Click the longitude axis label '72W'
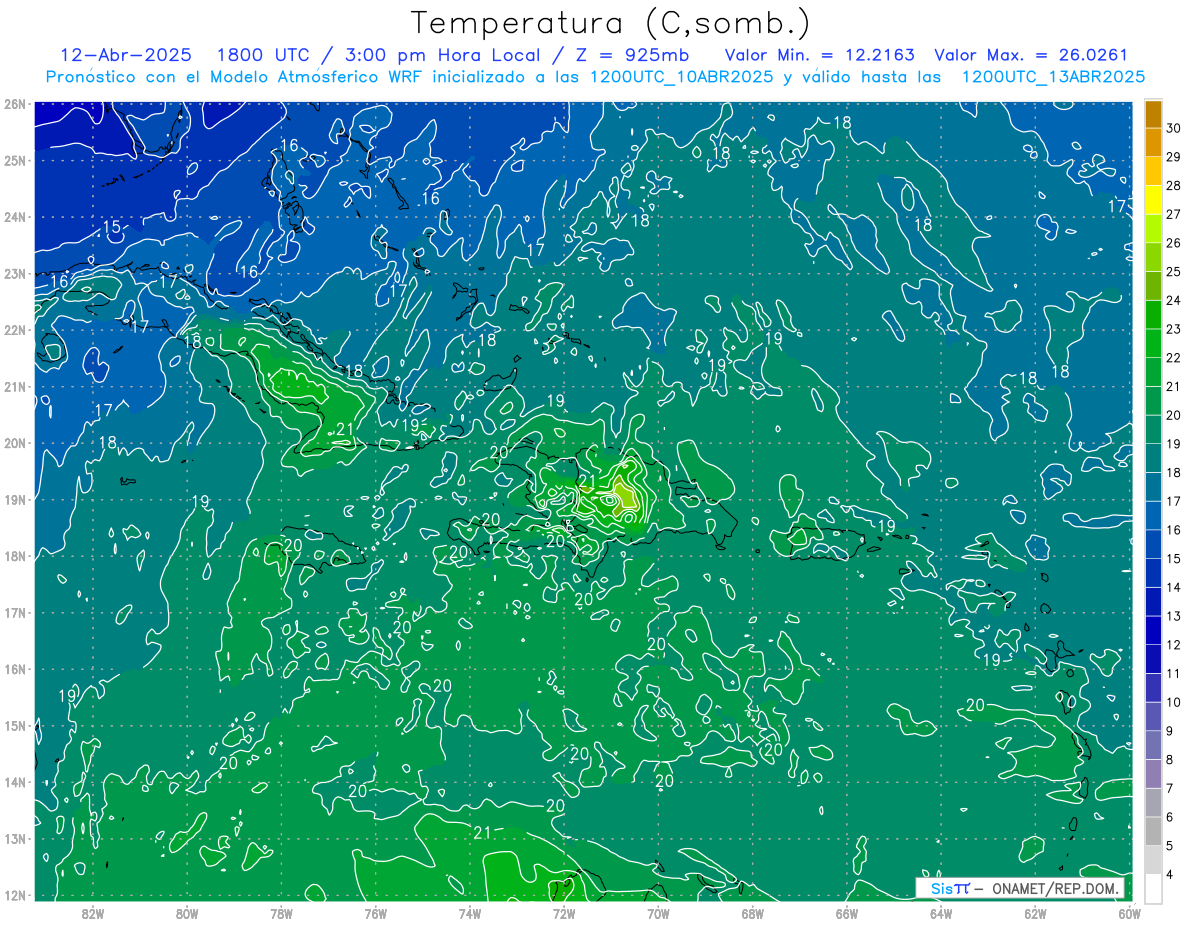Image resolution: width=1200 pixels, height=927 pixels. click(x=564, y=912)
